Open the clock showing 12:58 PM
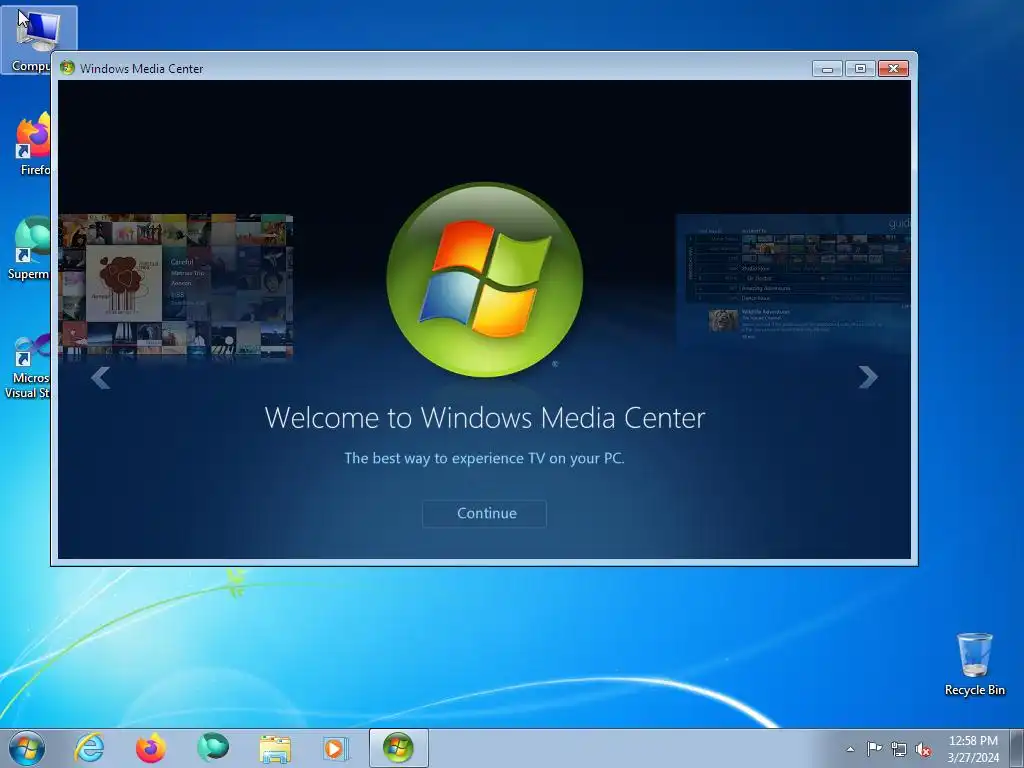This screenshot has width=1024, height=768. 973,749
